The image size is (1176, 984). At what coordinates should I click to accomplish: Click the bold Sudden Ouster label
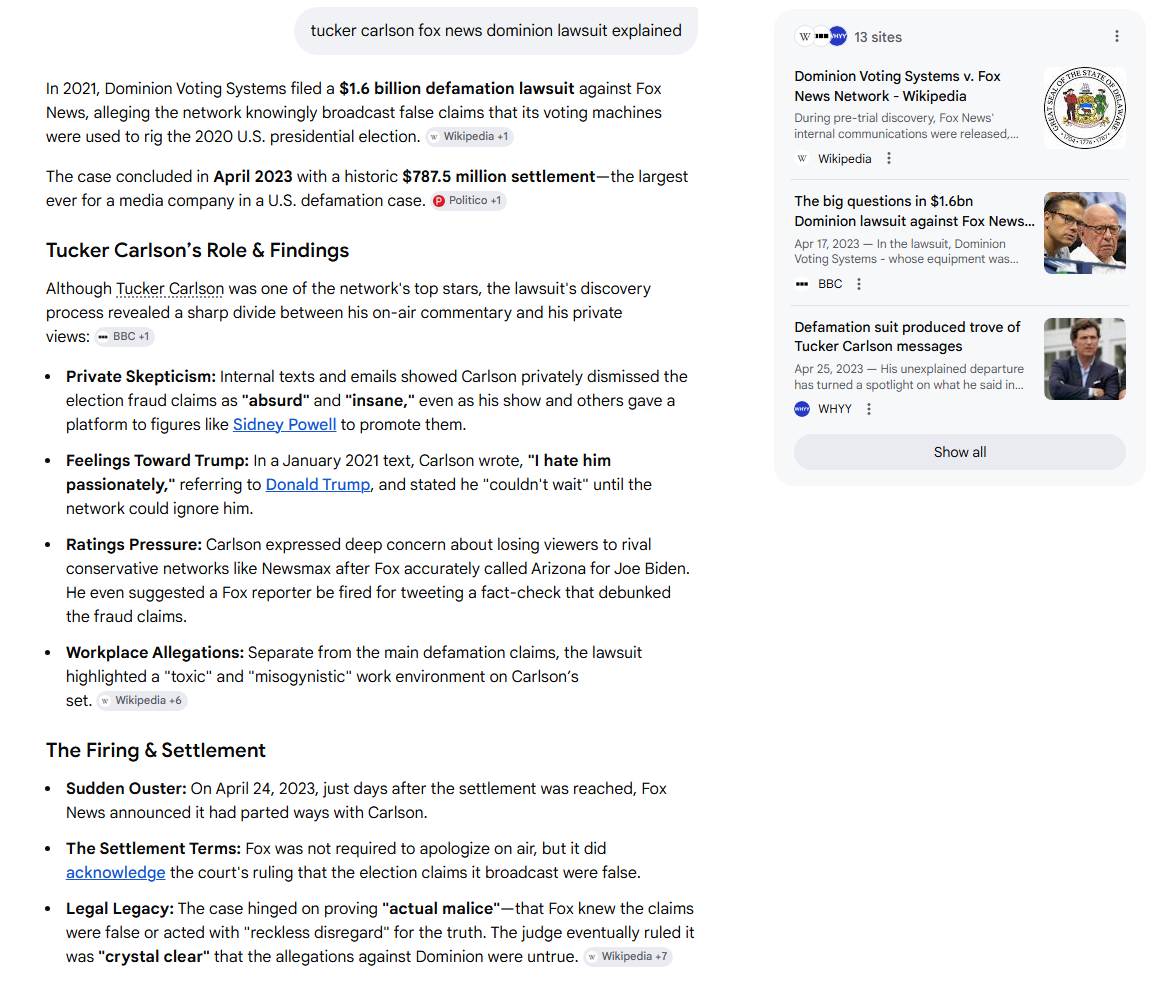(126, 789)
